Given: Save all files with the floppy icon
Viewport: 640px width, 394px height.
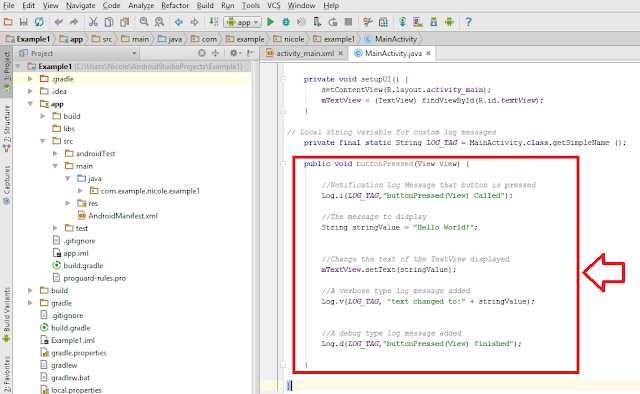Looking at the screenshot, I should point(24,22).
